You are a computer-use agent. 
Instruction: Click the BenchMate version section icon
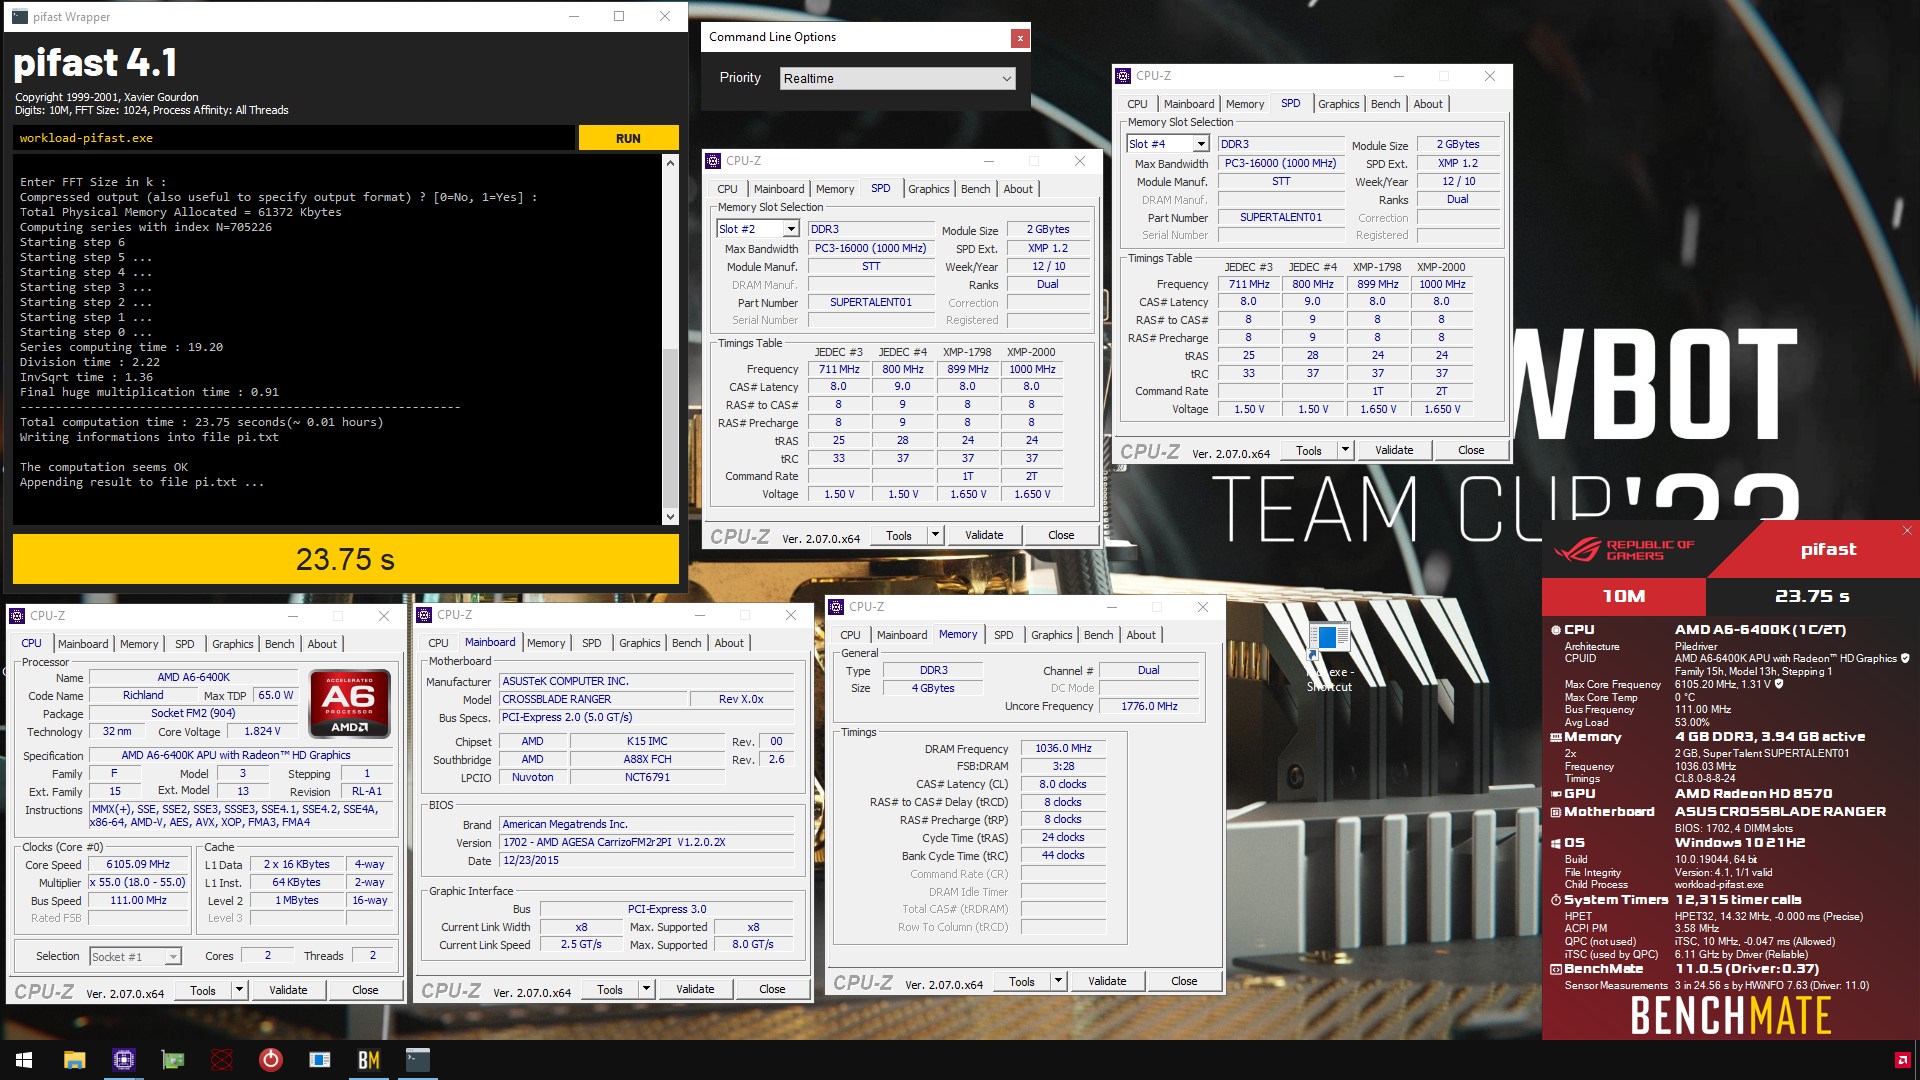[x=1556, y=969]
